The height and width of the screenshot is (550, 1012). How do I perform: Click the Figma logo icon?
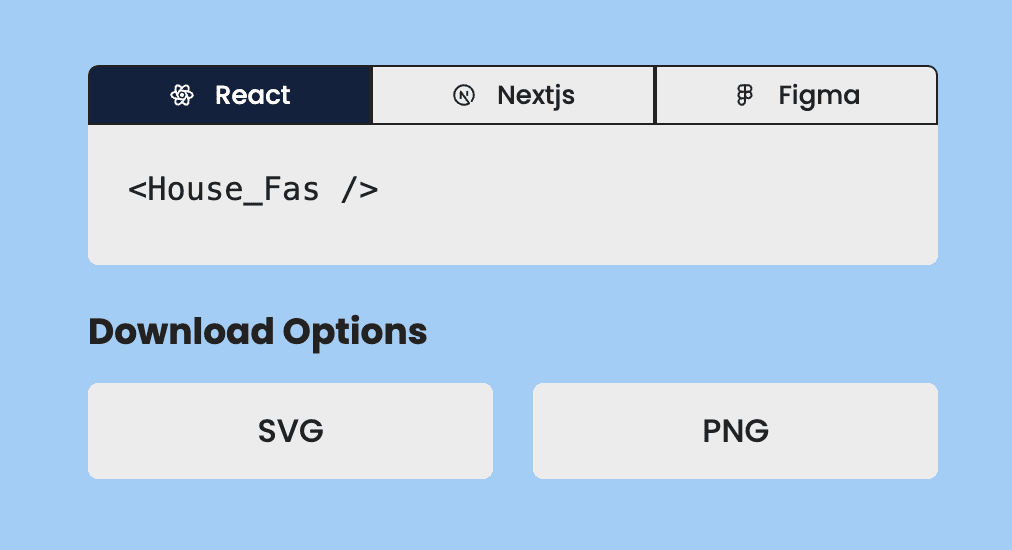coord(744,96)
